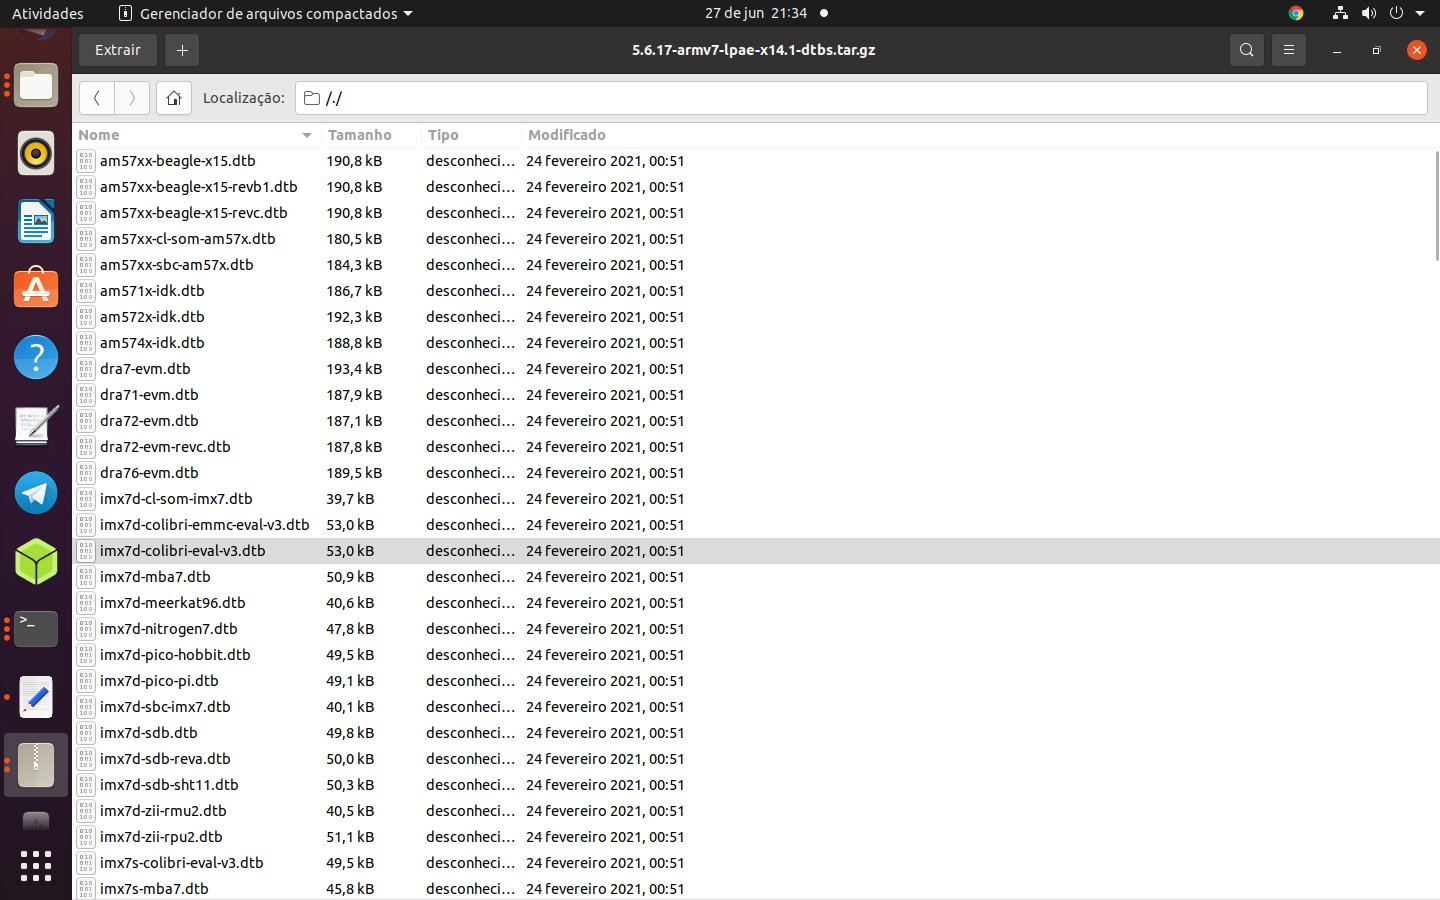
Task: Launch Rhythmbox music player from the dock
Action: (x=36, y=154)
